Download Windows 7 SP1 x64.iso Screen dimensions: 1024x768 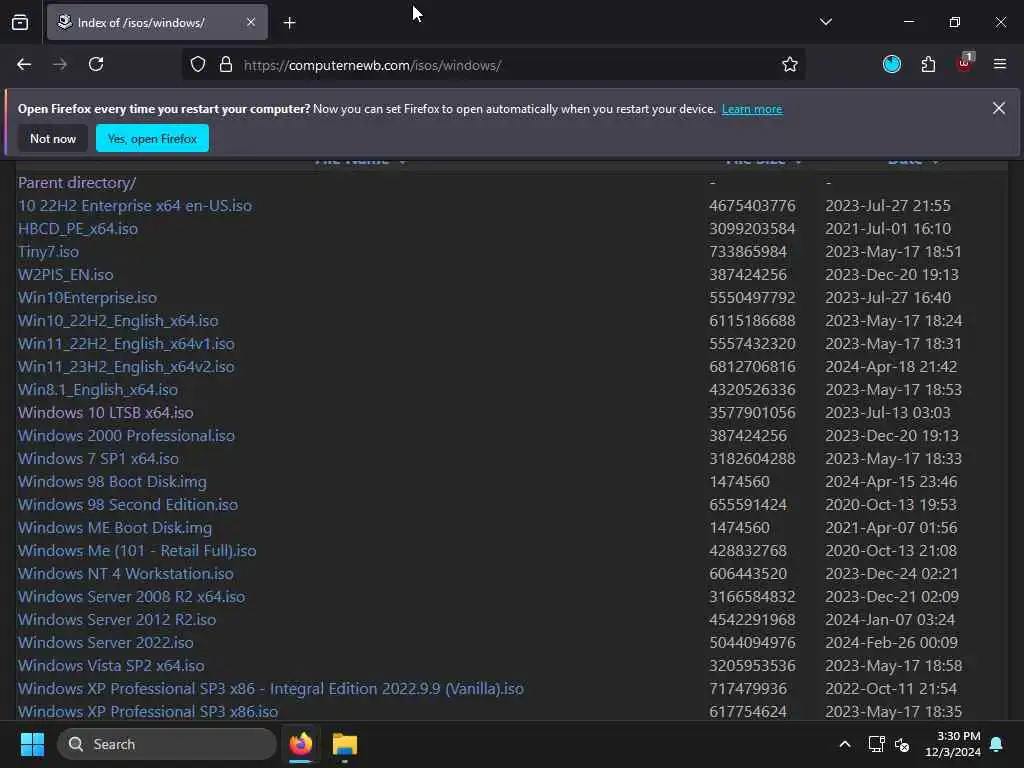point(99,458)
